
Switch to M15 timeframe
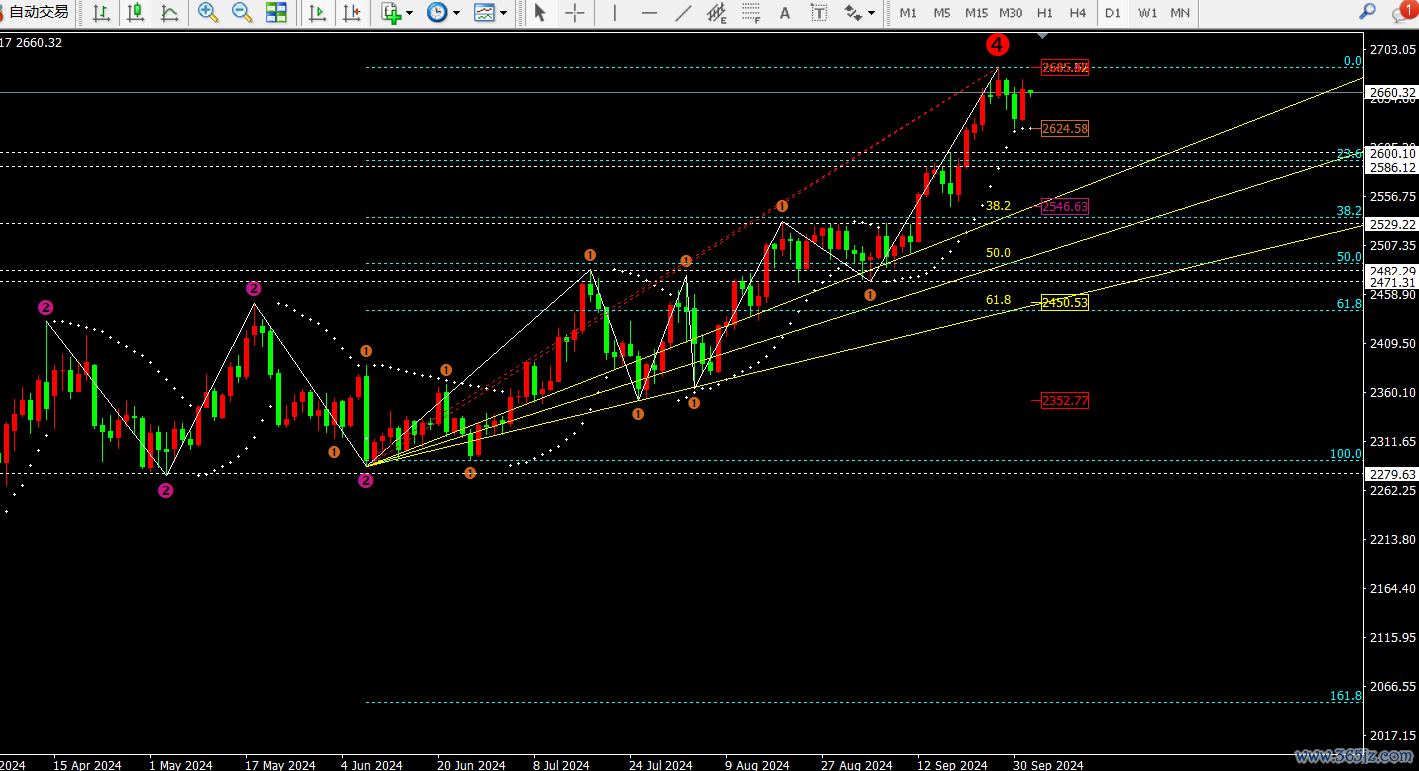977,13
